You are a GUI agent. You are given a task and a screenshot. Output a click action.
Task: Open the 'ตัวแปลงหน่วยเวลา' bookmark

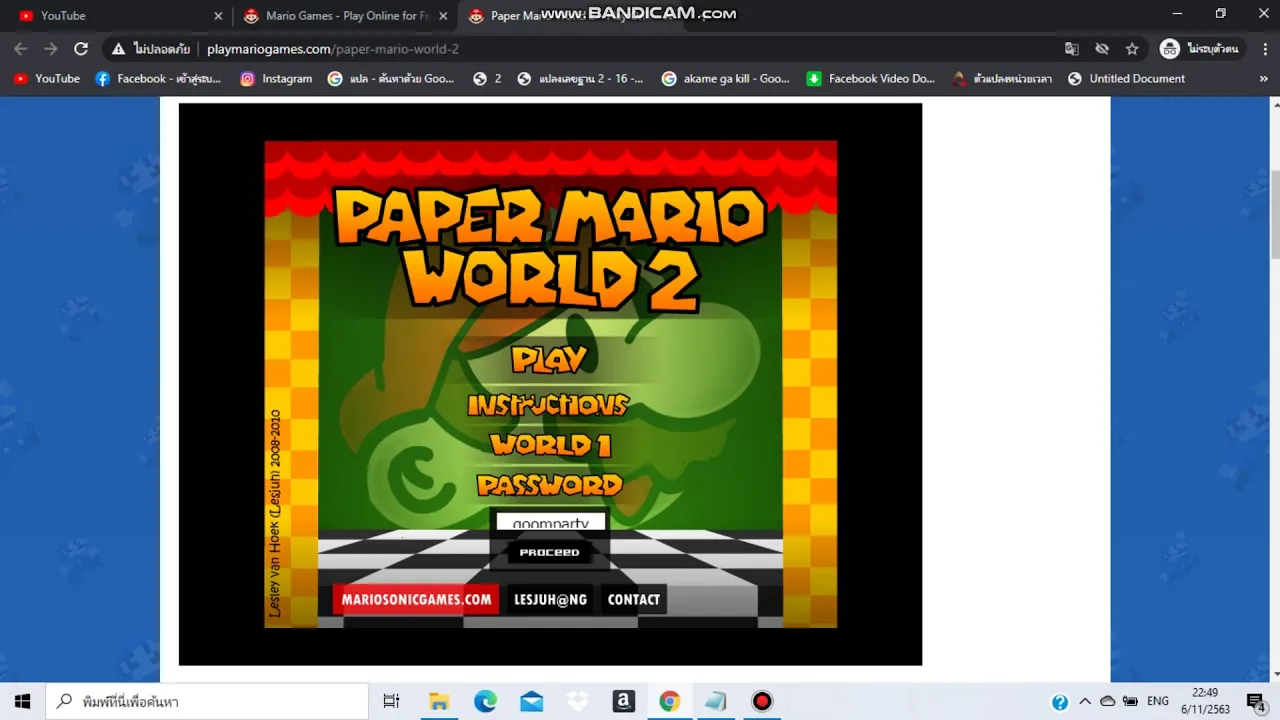1002,78
